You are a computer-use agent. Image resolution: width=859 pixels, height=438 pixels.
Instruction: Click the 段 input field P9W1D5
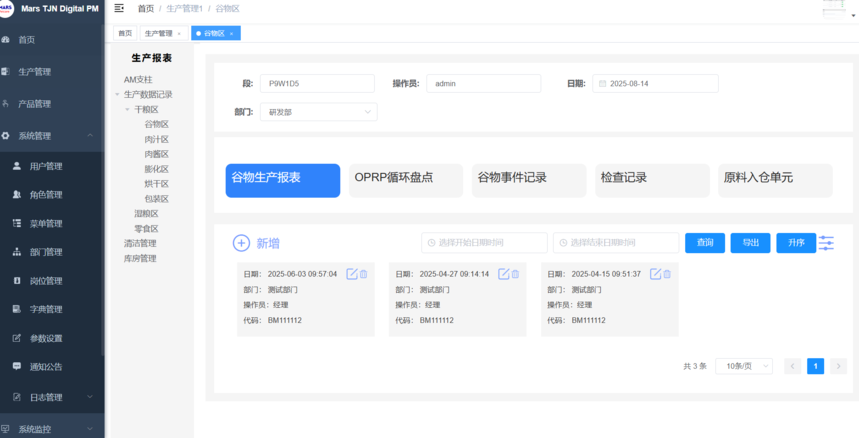pyautogui.click(x=317, y=83)
